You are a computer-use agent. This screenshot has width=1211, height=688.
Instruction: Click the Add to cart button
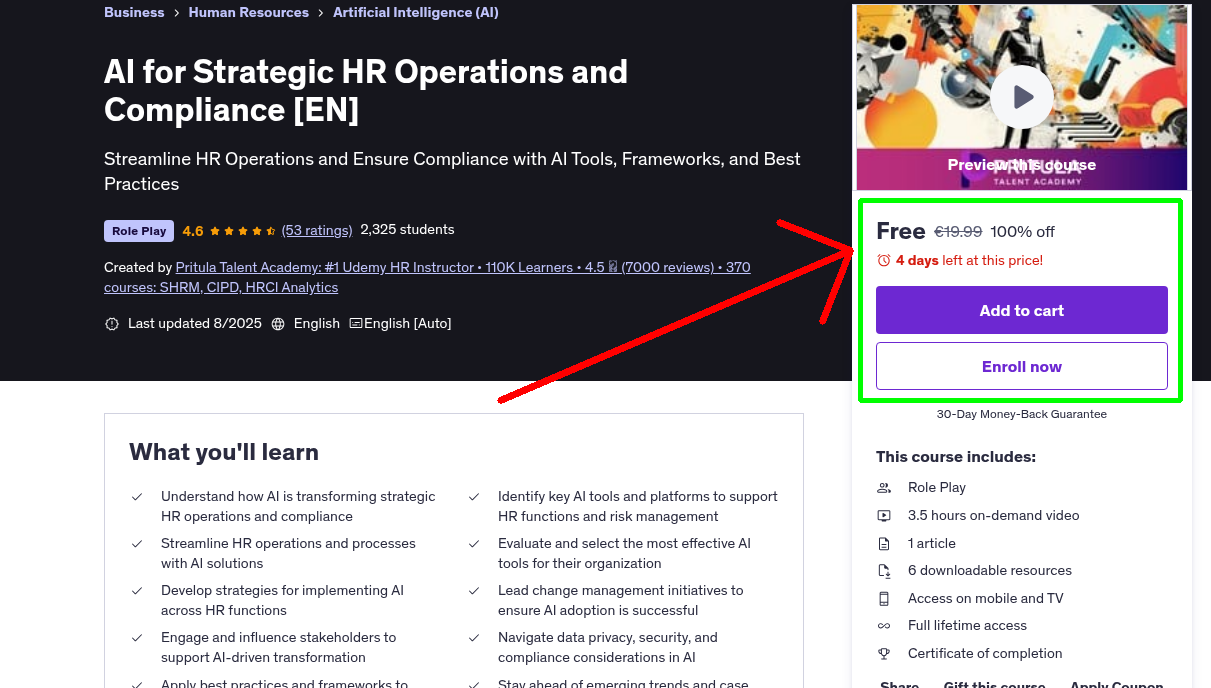coord(1022,310)
